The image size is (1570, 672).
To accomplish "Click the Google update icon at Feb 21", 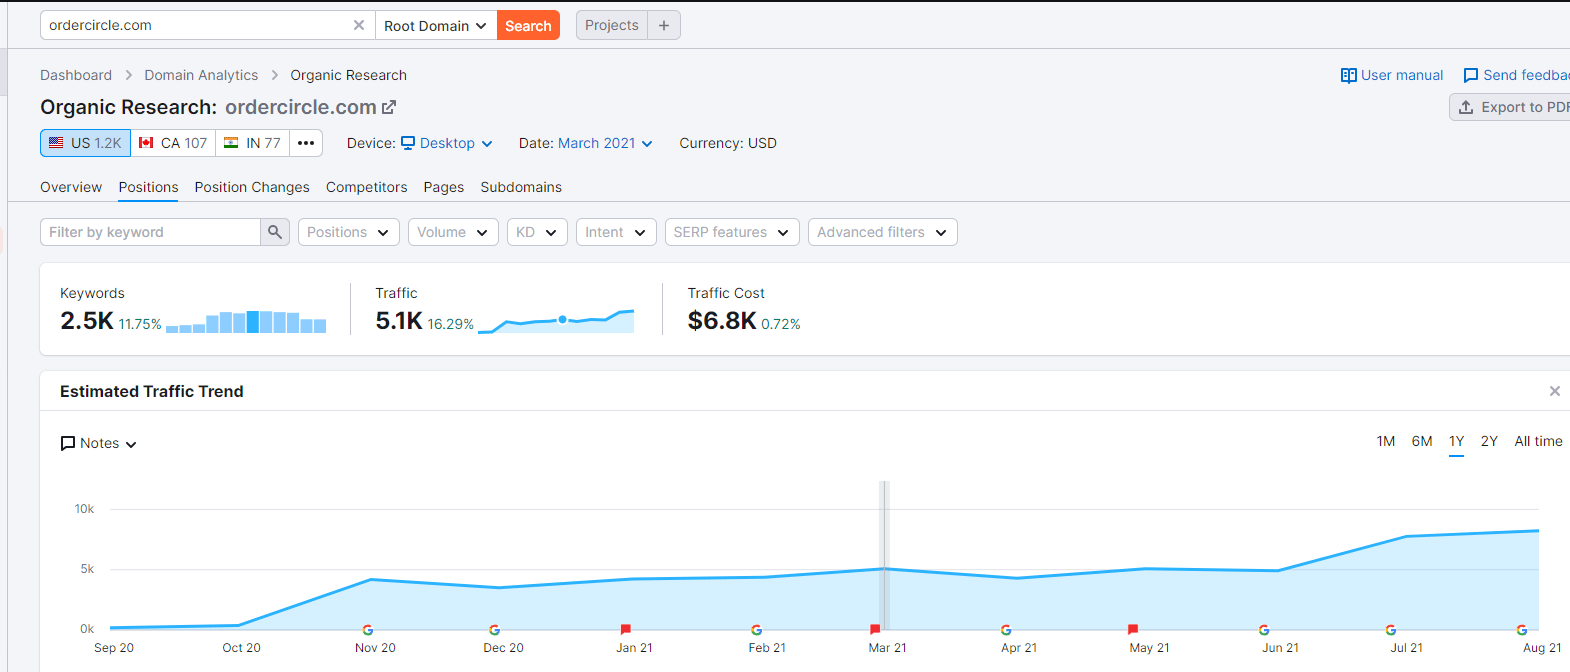I will click(757, 630).
